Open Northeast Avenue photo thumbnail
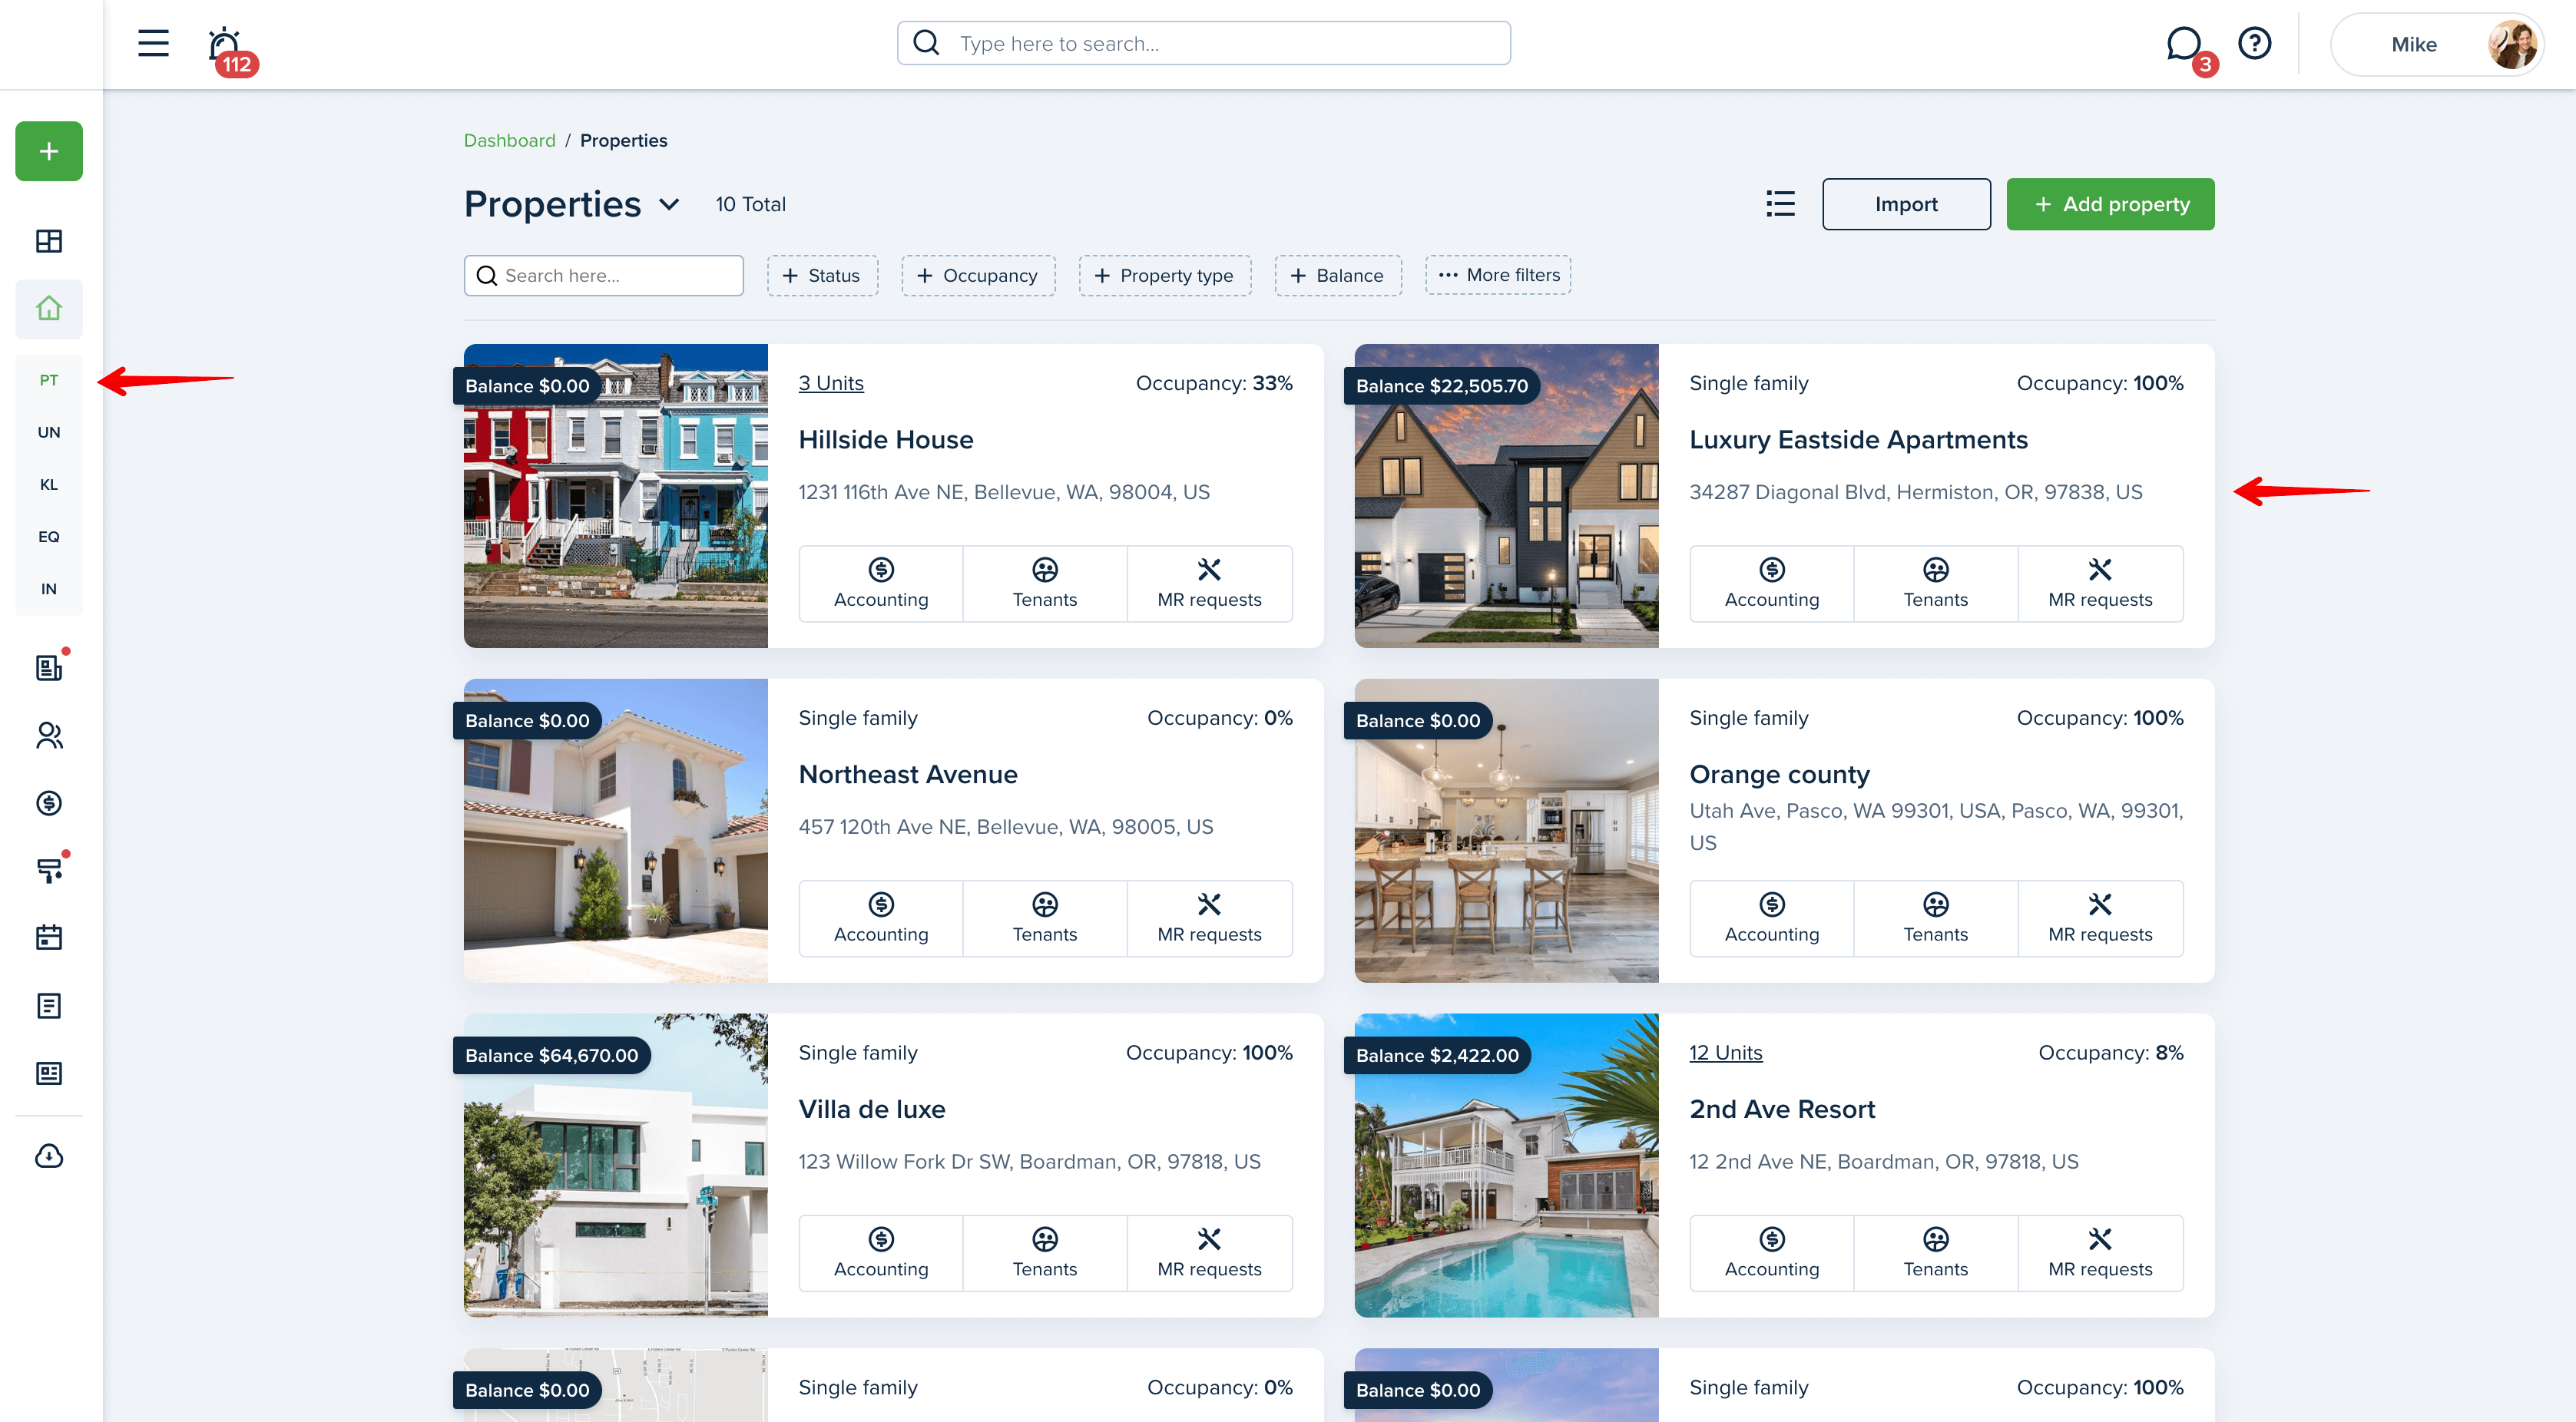Image resolution: width=2576 pixels, height=1422 pixels. pyautogui.click(x=616, y=831)
